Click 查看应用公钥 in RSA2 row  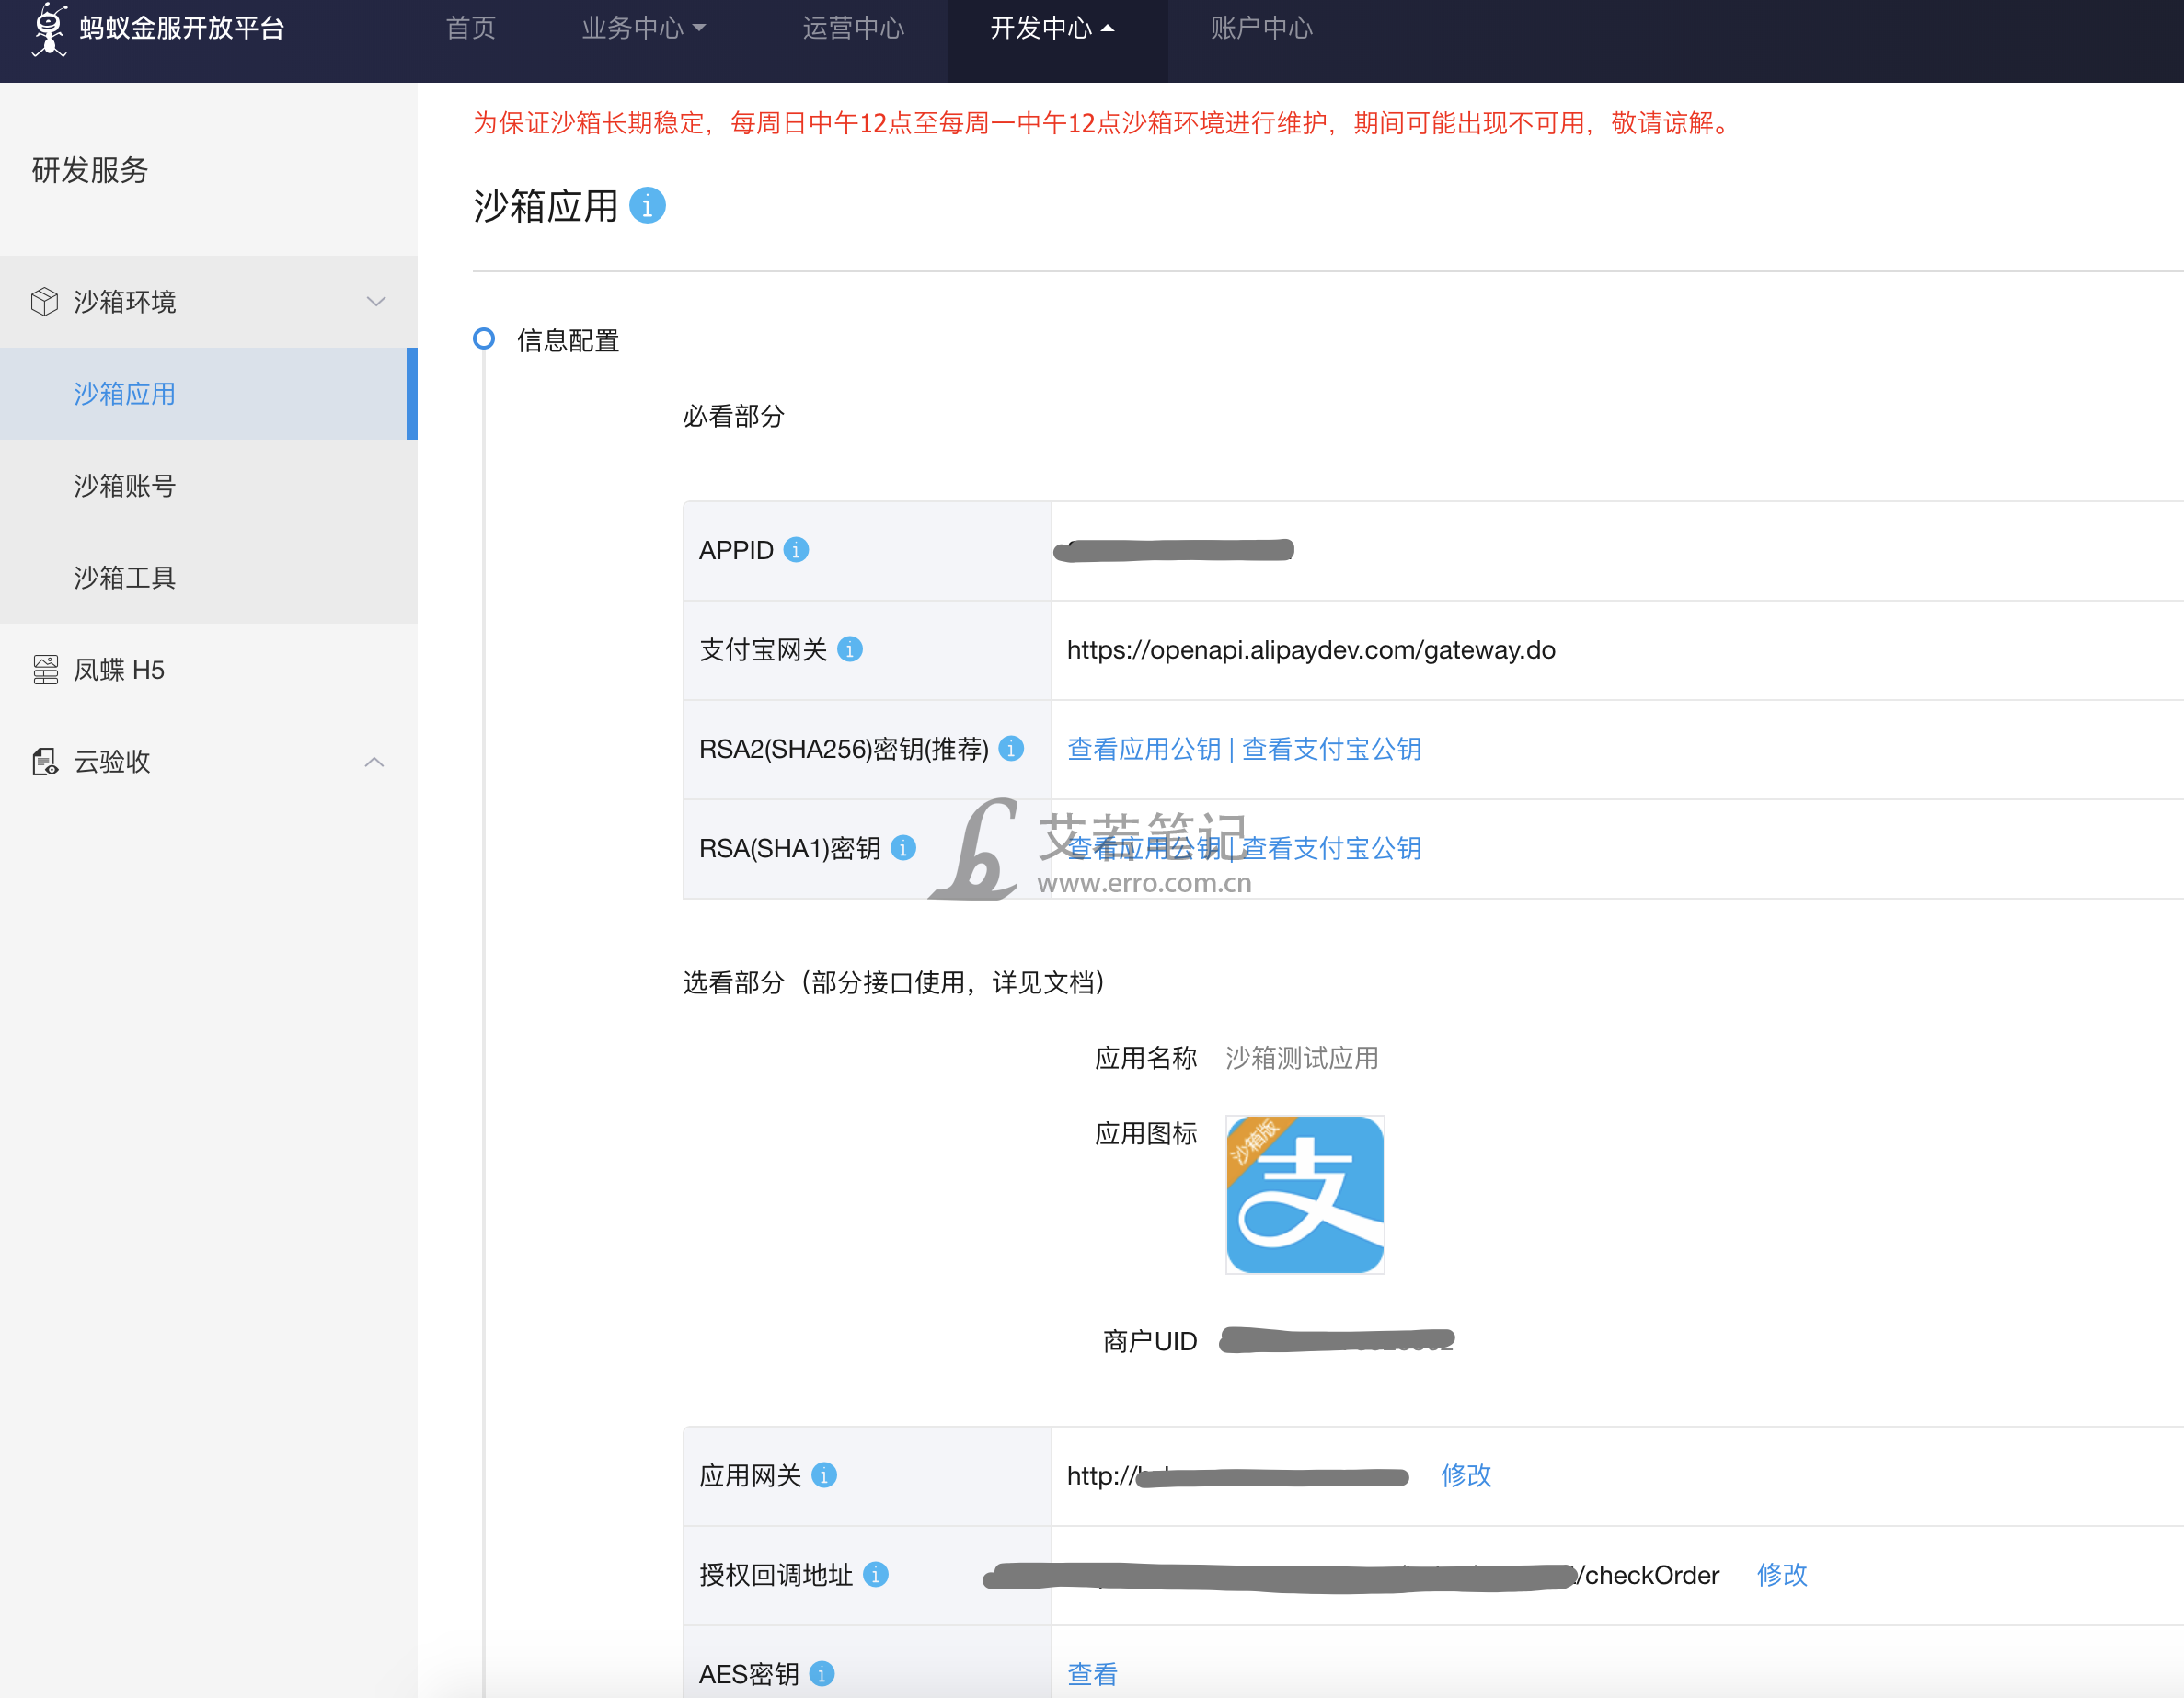pyautogui.click(x=1144, y=749)
